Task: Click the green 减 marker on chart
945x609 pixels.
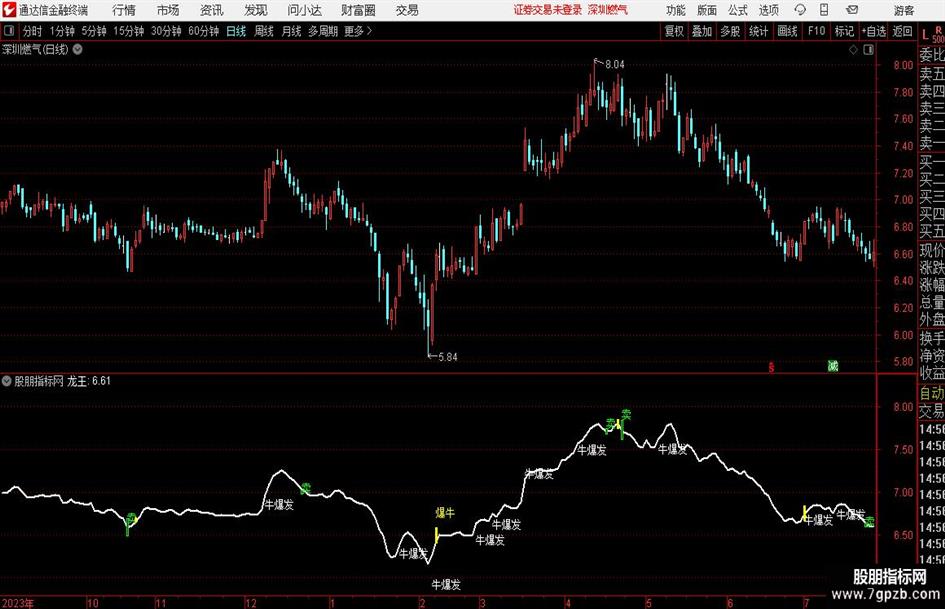Action: [832, 365]
